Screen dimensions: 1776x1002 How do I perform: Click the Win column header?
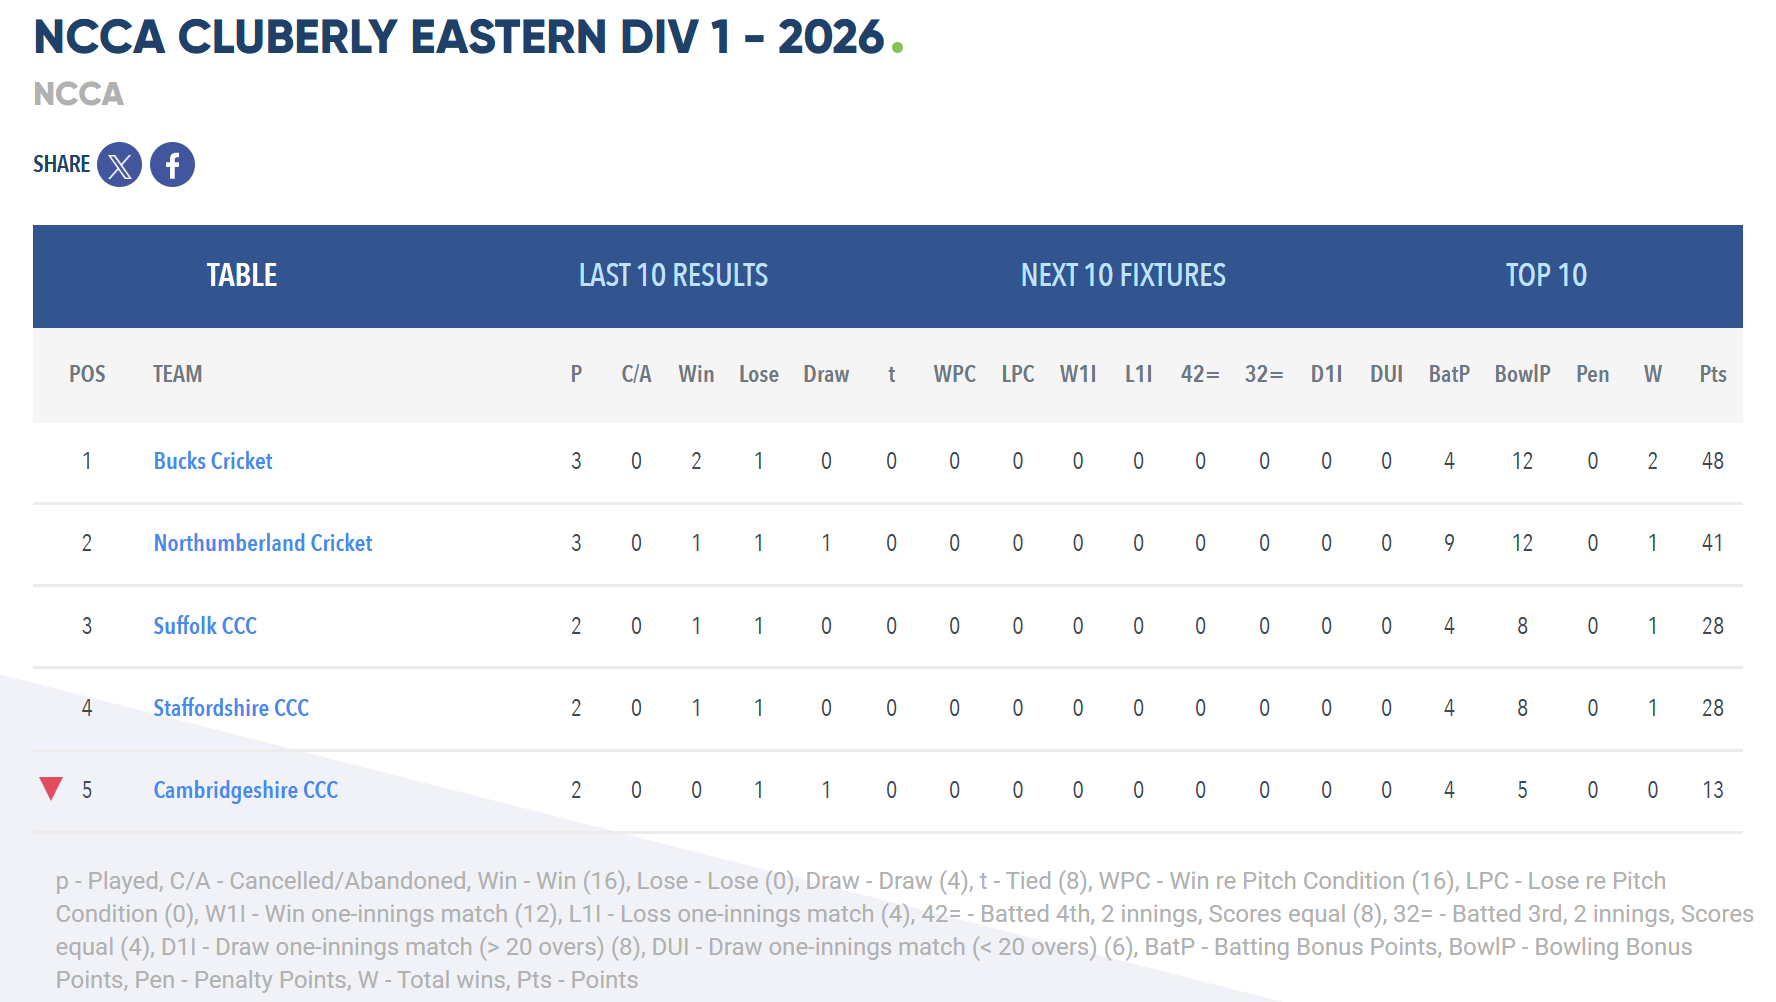point(696,374)
